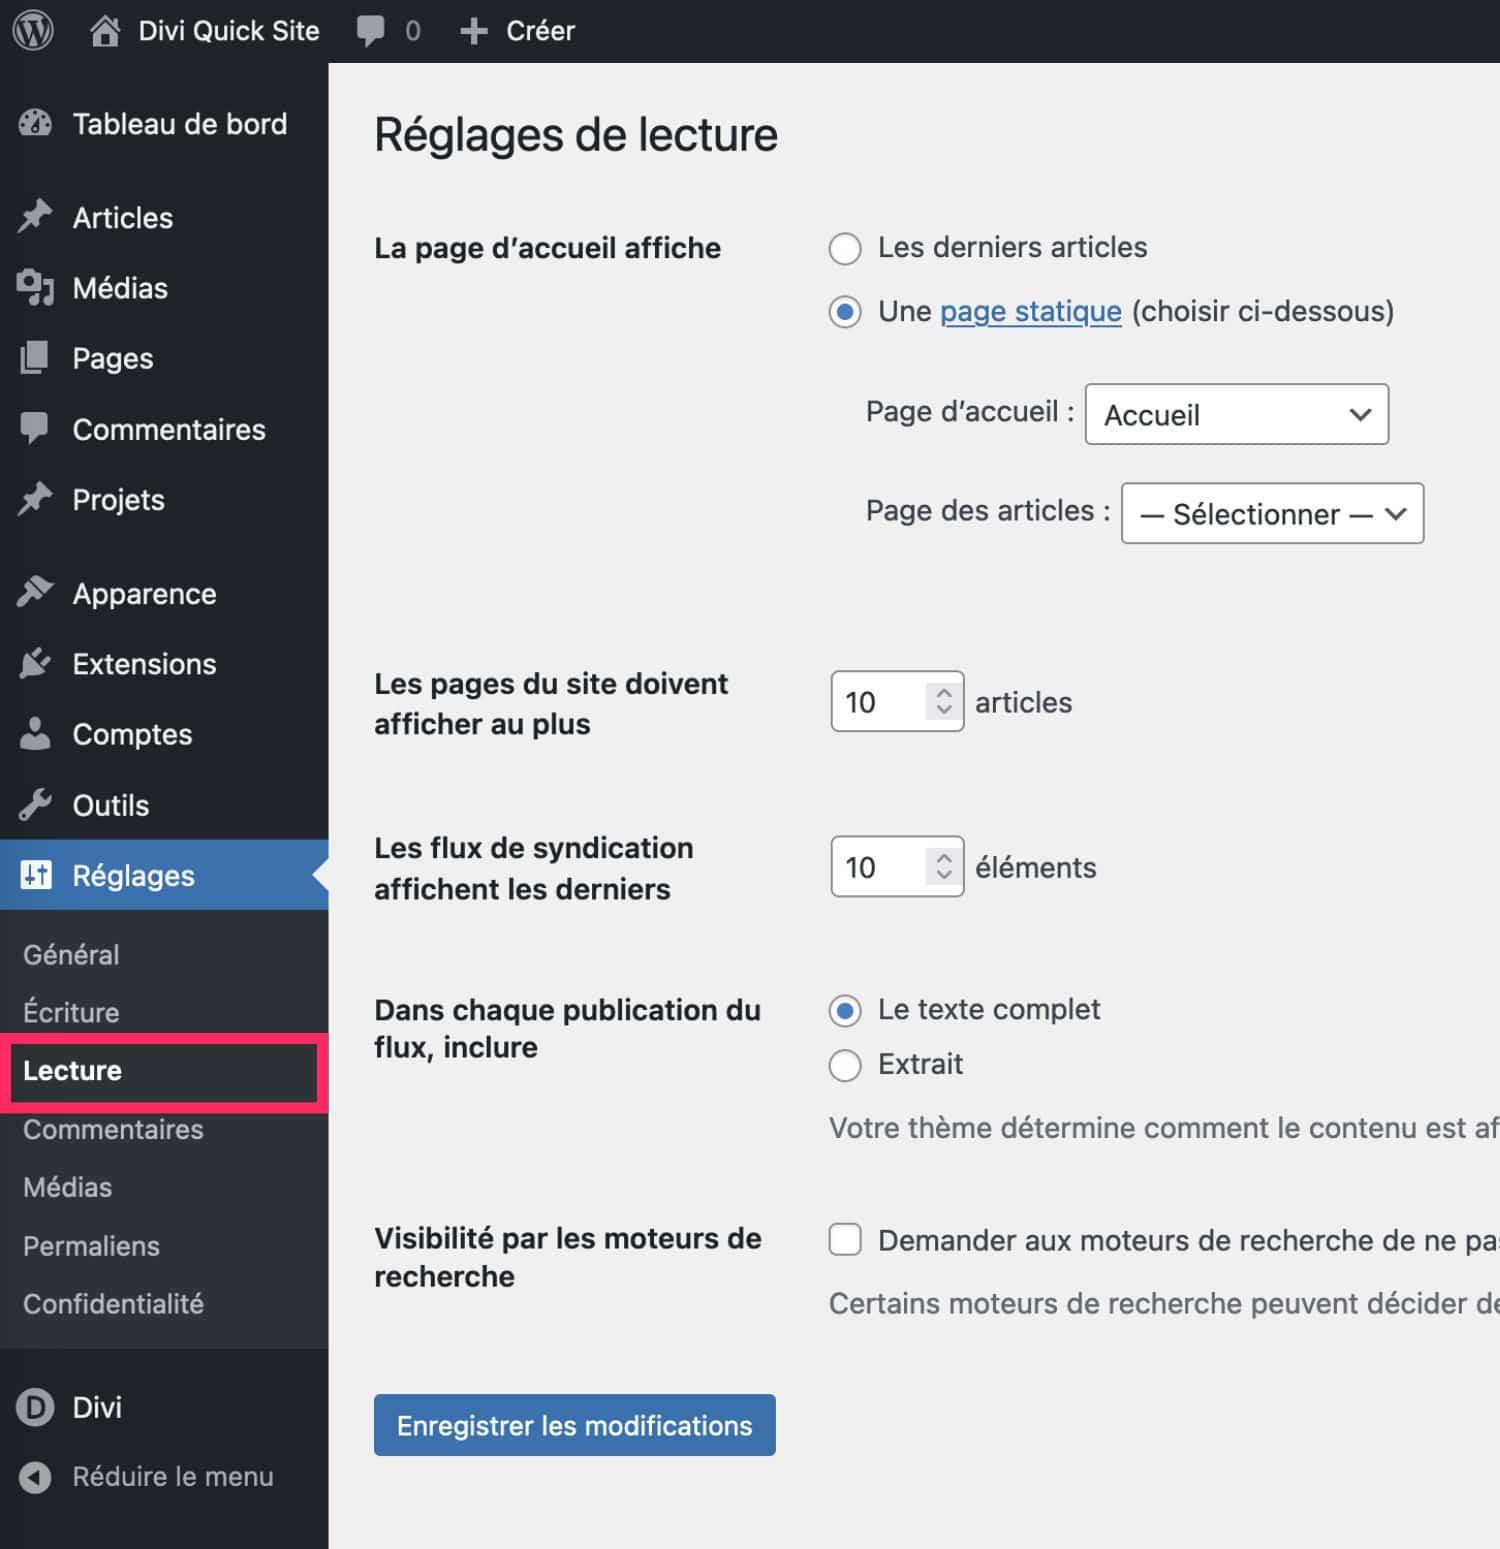Click the Extensions plug icon
This screenshot has width=1500, height=1549.
click(35, 664)
